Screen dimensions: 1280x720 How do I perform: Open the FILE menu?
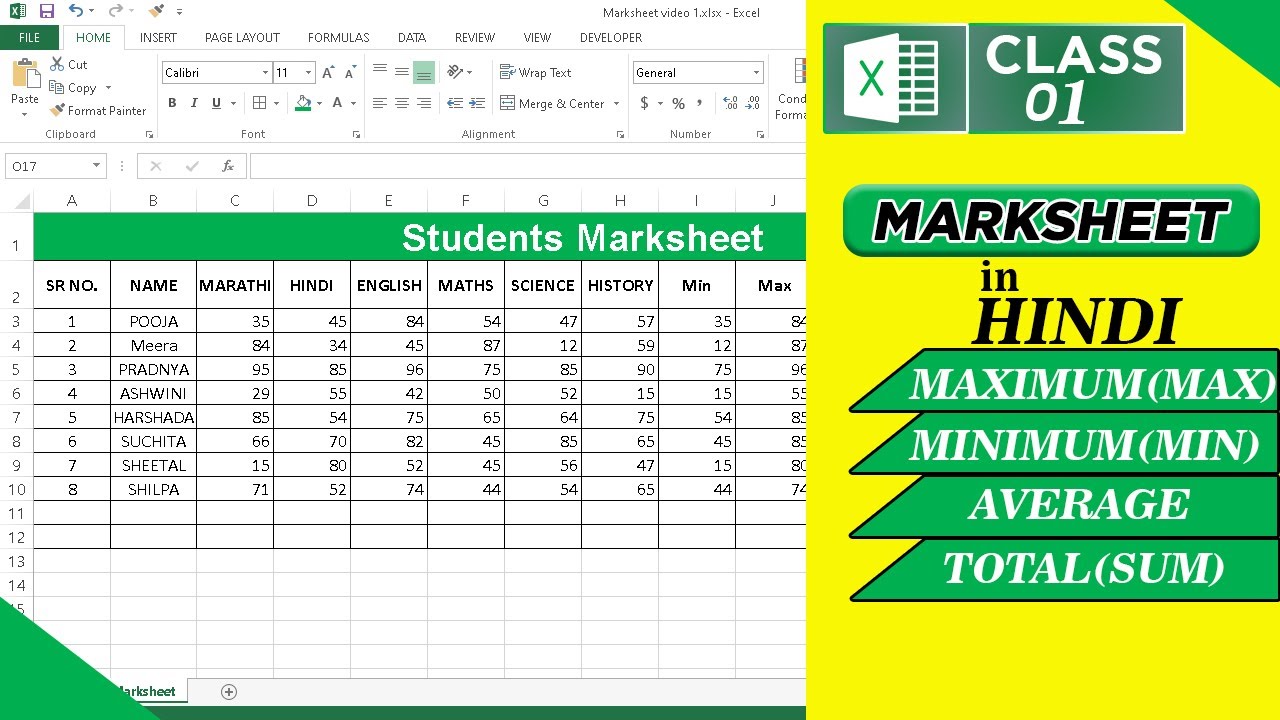click(x=29, y=37)
